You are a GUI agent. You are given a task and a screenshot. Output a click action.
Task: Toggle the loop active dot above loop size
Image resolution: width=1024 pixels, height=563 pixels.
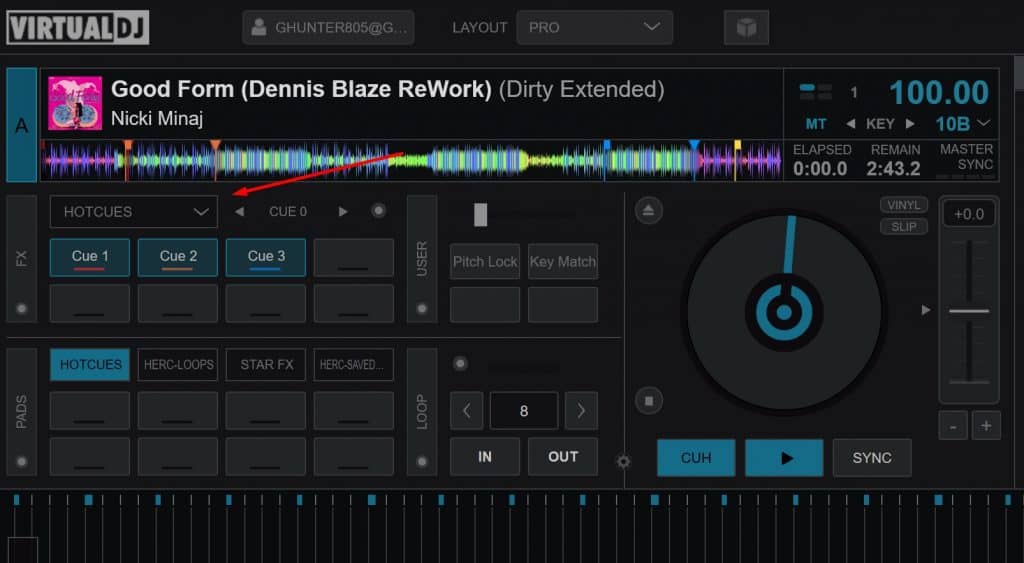tap(460, 363)
